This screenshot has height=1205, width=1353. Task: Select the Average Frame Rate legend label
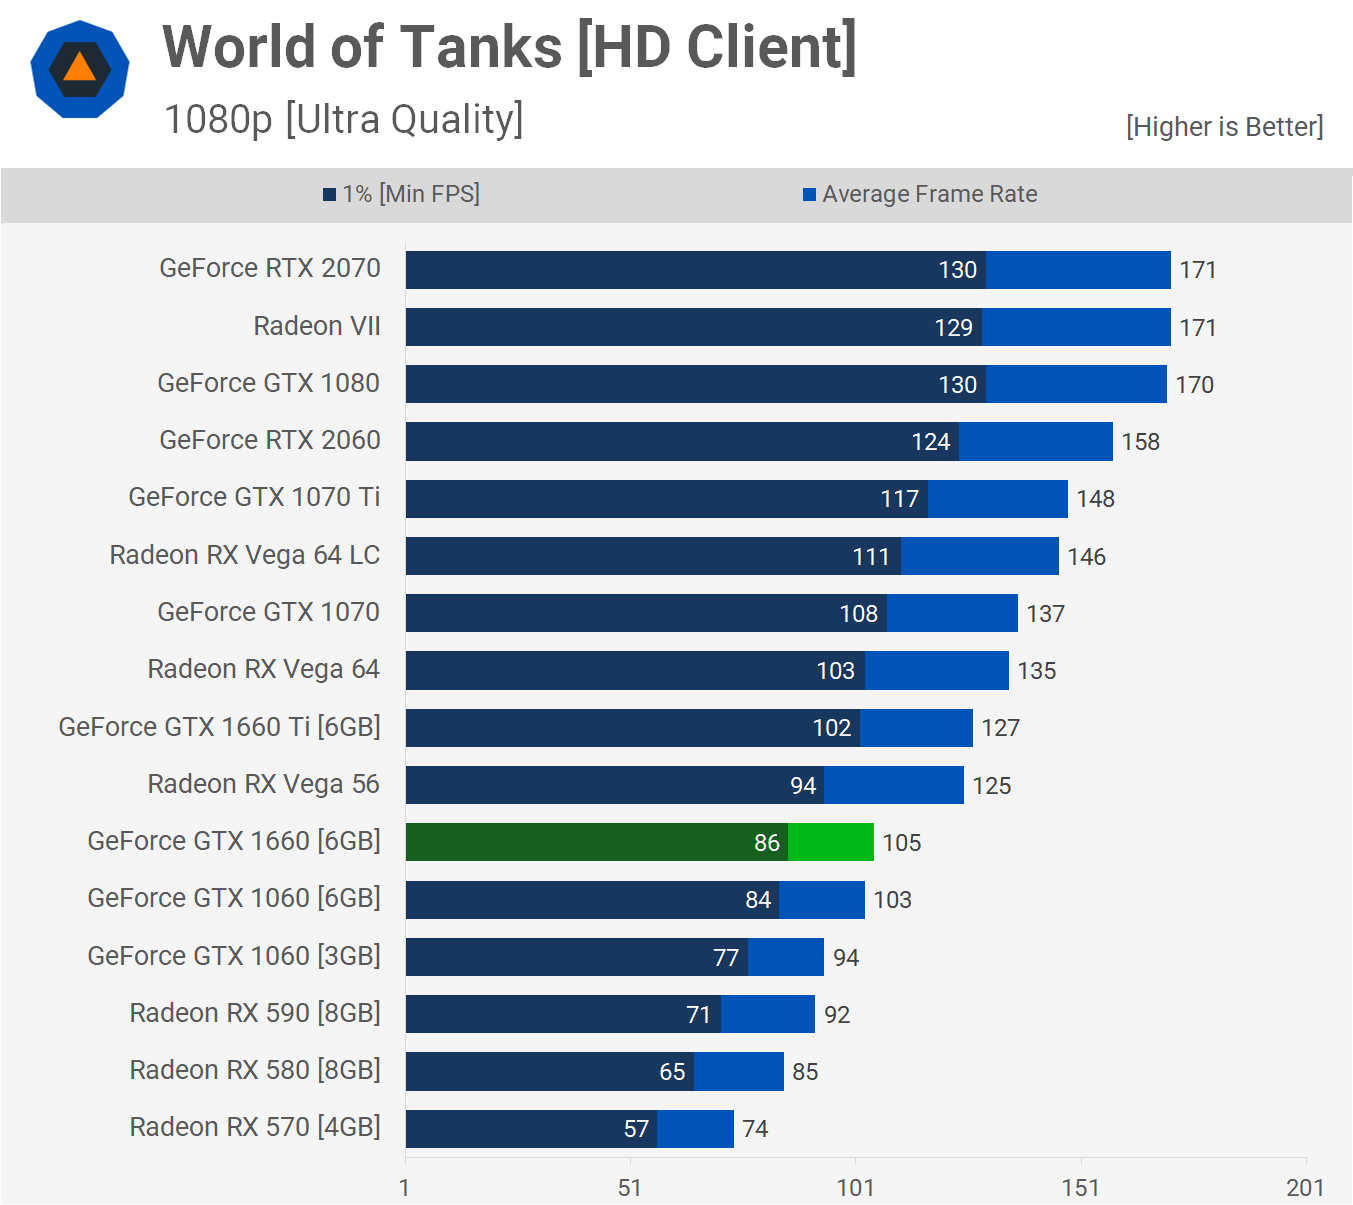point(929,194)
